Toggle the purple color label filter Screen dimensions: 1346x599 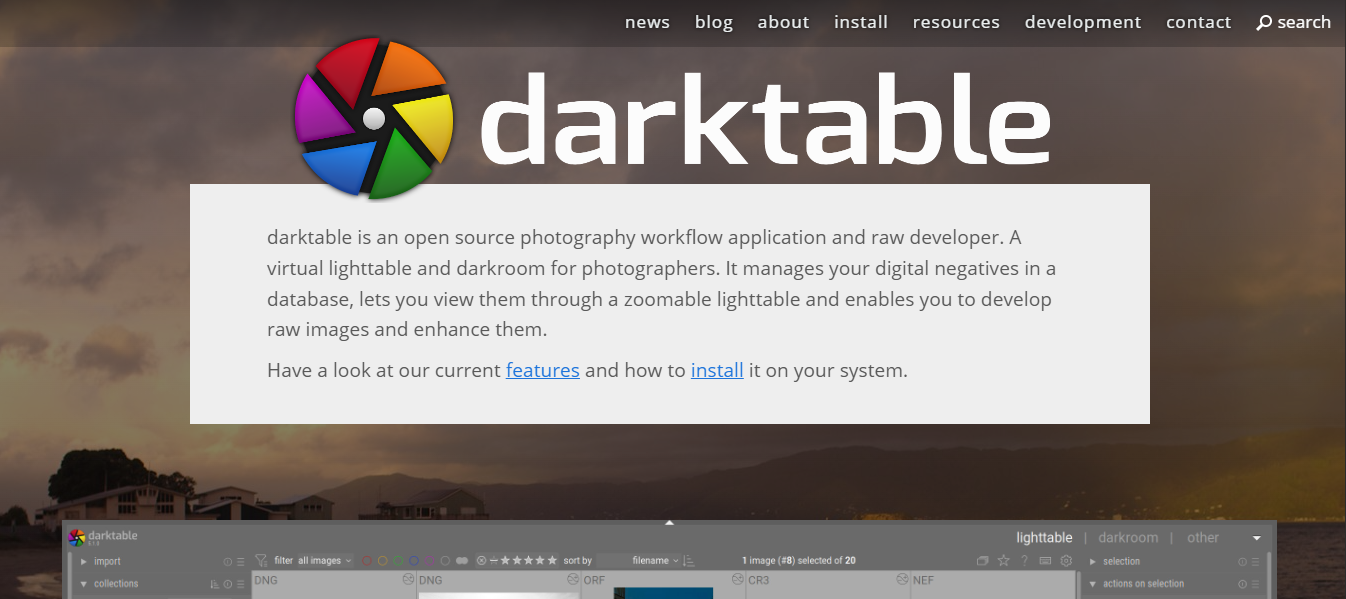pos(429,561)
